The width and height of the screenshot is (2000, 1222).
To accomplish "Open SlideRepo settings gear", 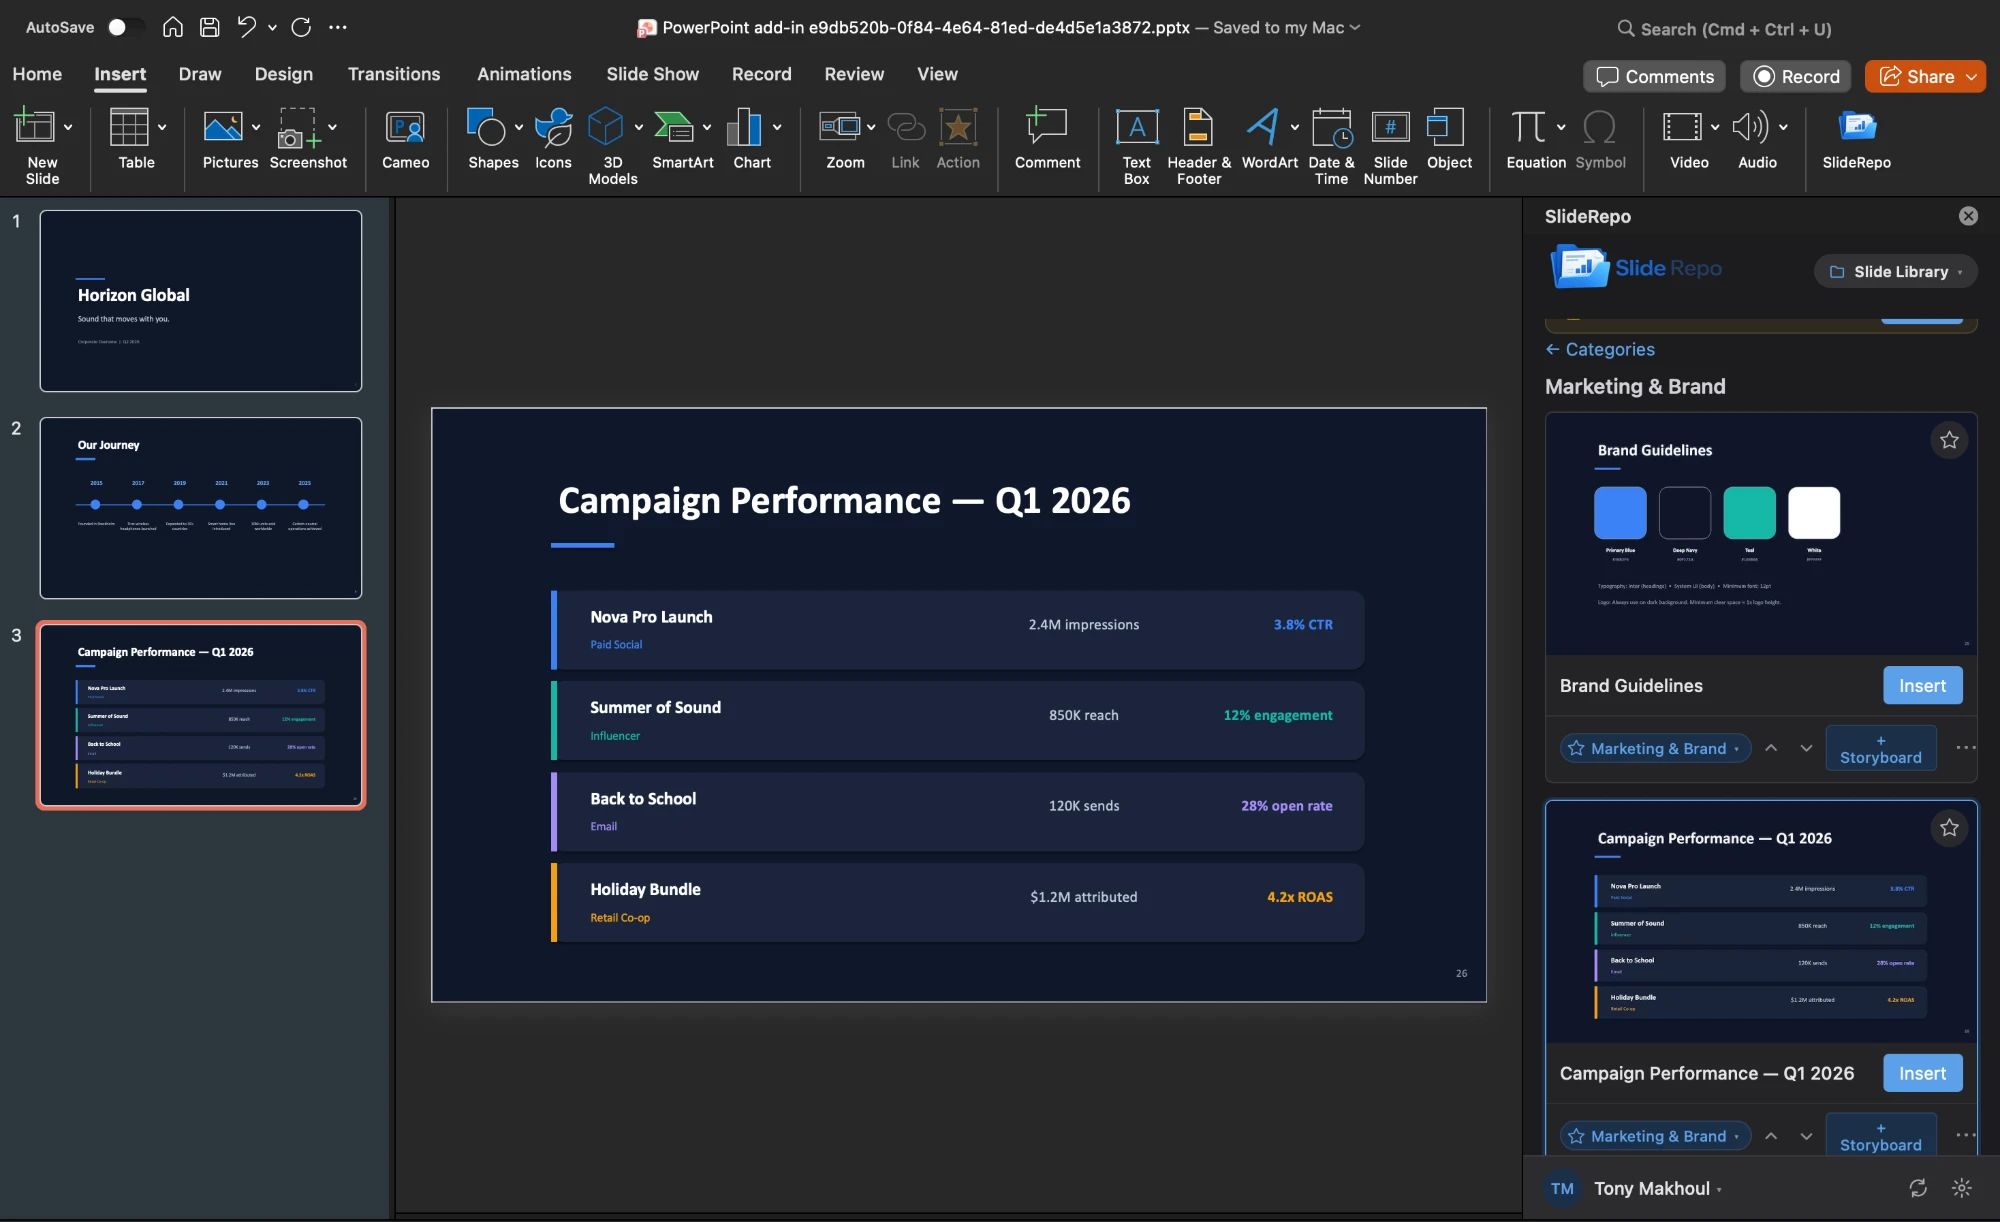I will click(x=1962, y=1188).
